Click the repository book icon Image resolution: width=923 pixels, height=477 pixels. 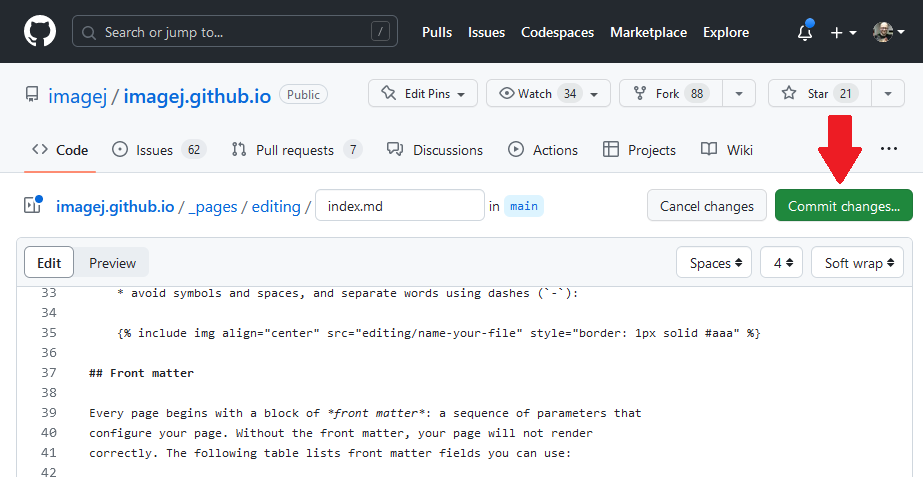tap(32, 94)
